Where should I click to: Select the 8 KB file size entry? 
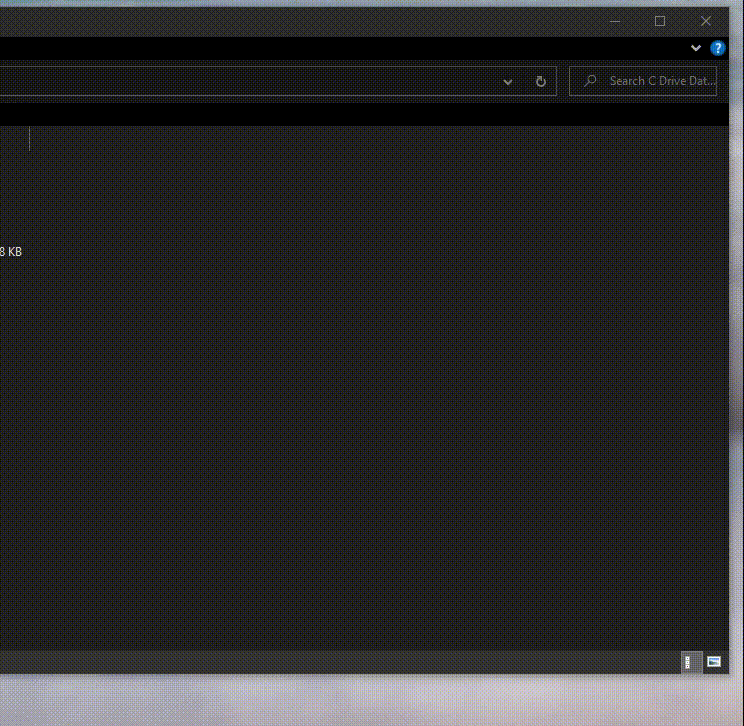pyautogui.click(x=10, y=251)
